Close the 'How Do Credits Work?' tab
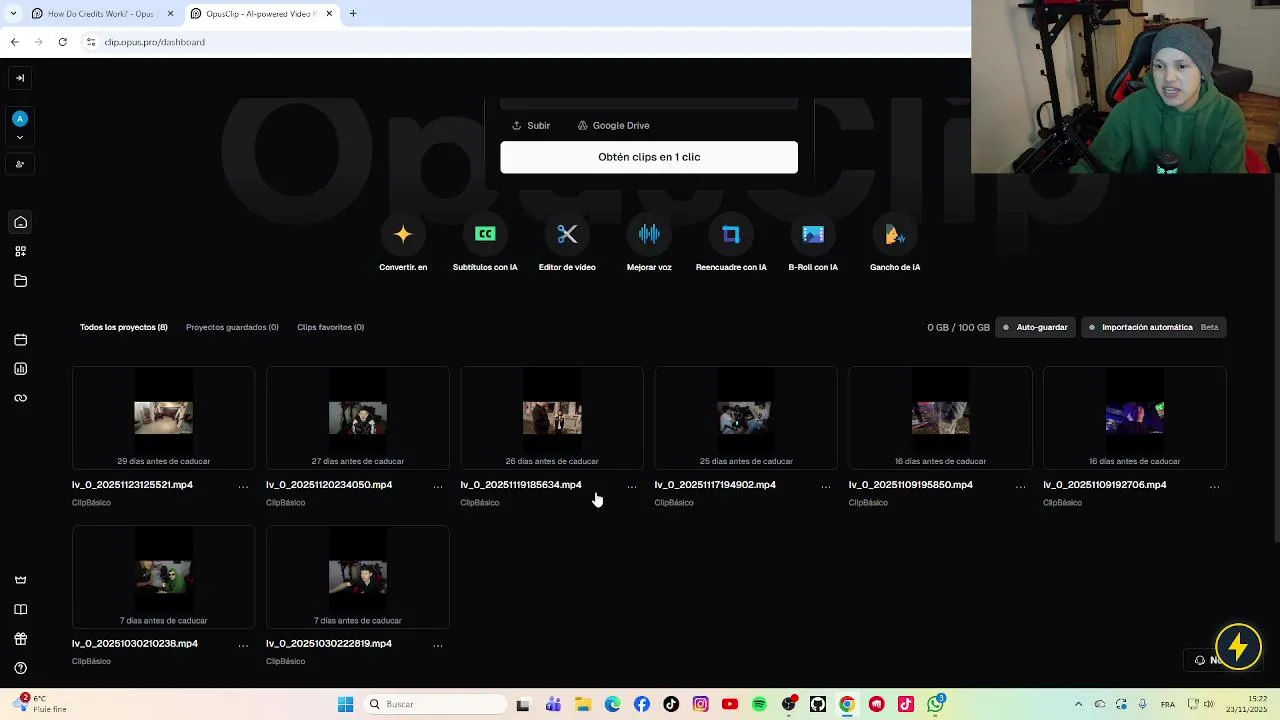1280x720 pixels. point(170,14)
